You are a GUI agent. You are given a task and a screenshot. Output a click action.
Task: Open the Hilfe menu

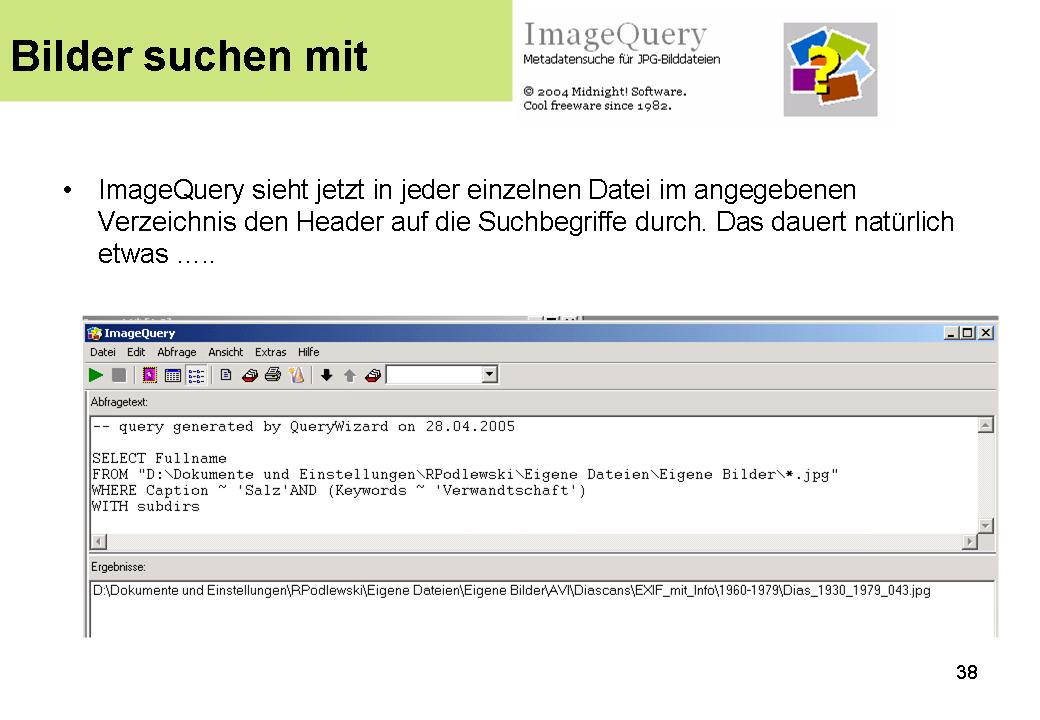click(x=309, y=352)
